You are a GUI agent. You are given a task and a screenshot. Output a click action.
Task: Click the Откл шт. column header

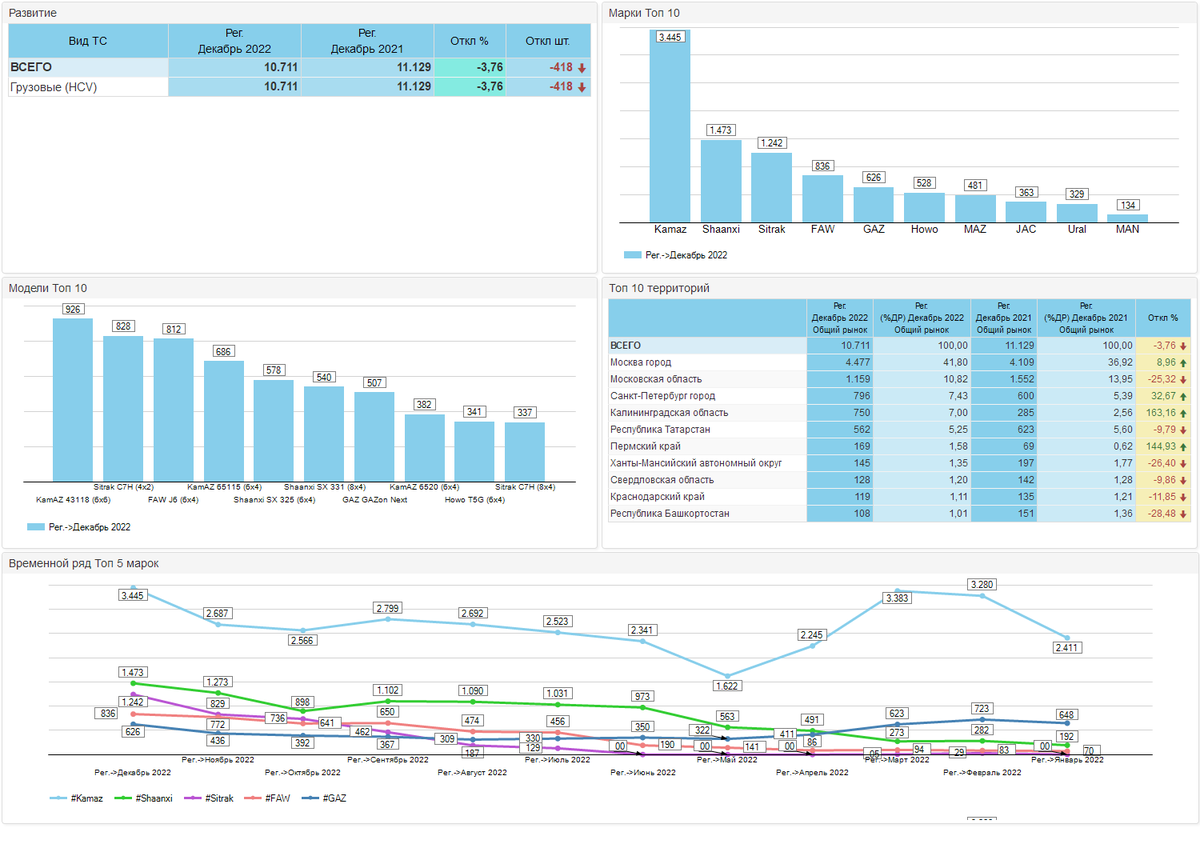[x=548, y=41]
